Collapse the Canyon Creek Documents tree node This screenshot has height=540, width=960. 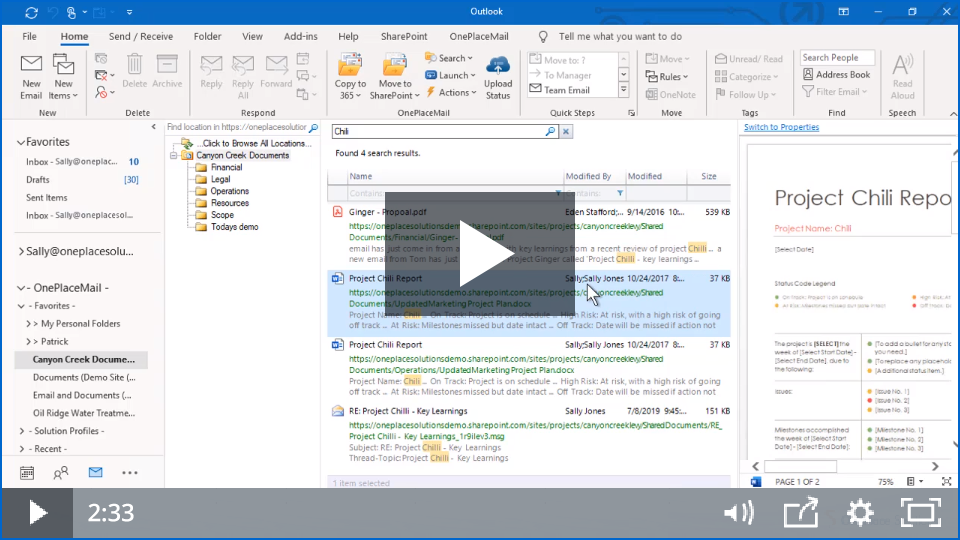click(x=174, y=156)
